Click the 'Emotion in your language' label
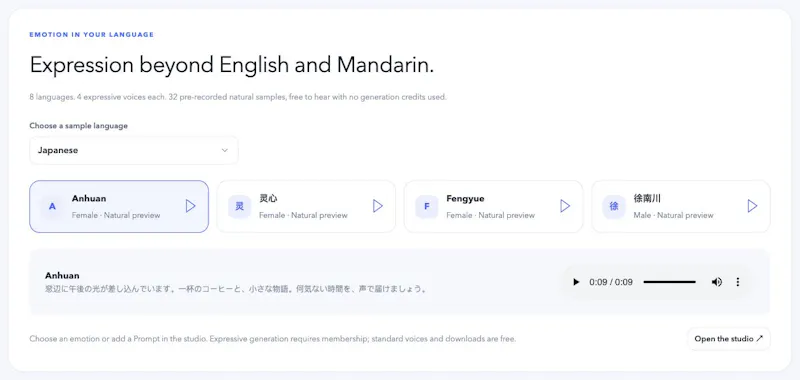Image resolution: width=800 pixels, height=380 pixels. pos(91,35)
